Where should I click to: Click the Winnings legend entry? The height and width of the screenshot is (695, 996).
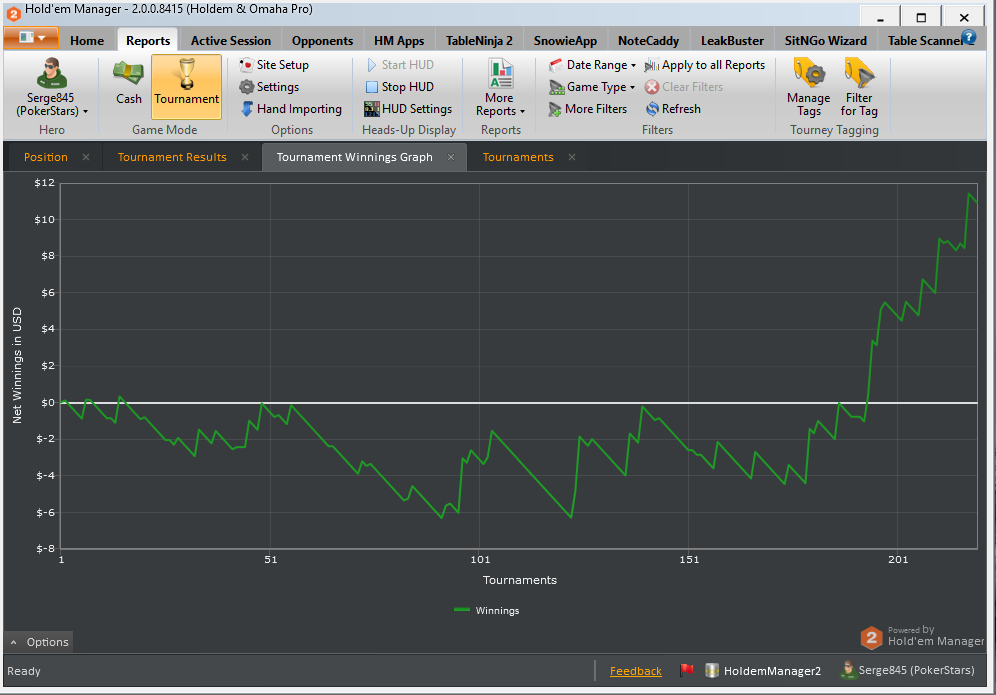tap(487, 611)
